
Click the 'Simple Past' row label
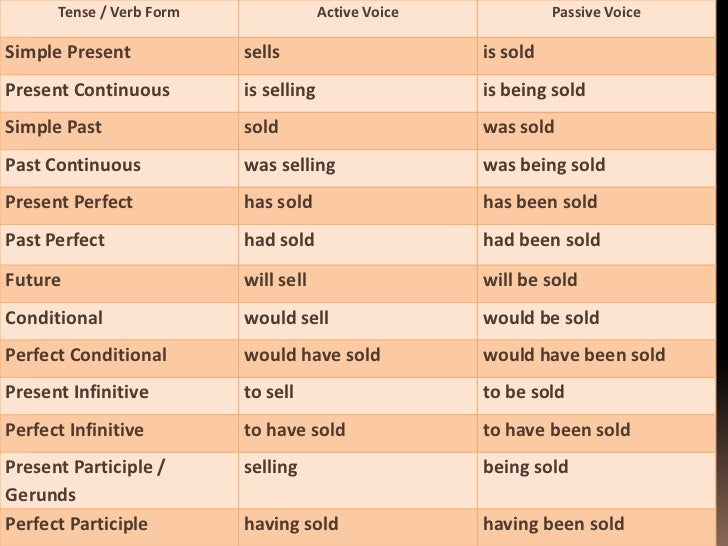pyautogui.click(x=53, y=128)
